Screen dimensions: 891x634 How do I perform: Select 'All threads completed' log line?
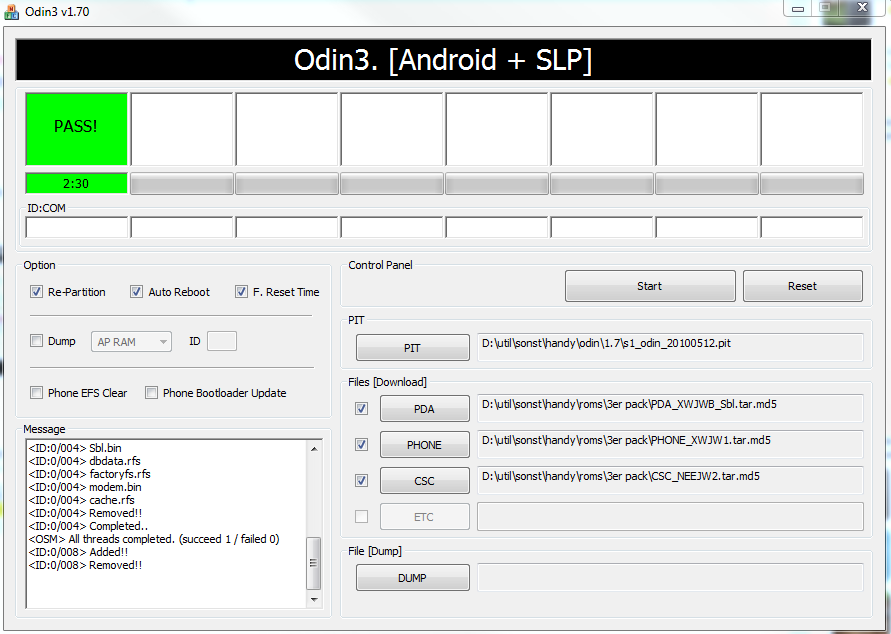click(x=154, y=539)
